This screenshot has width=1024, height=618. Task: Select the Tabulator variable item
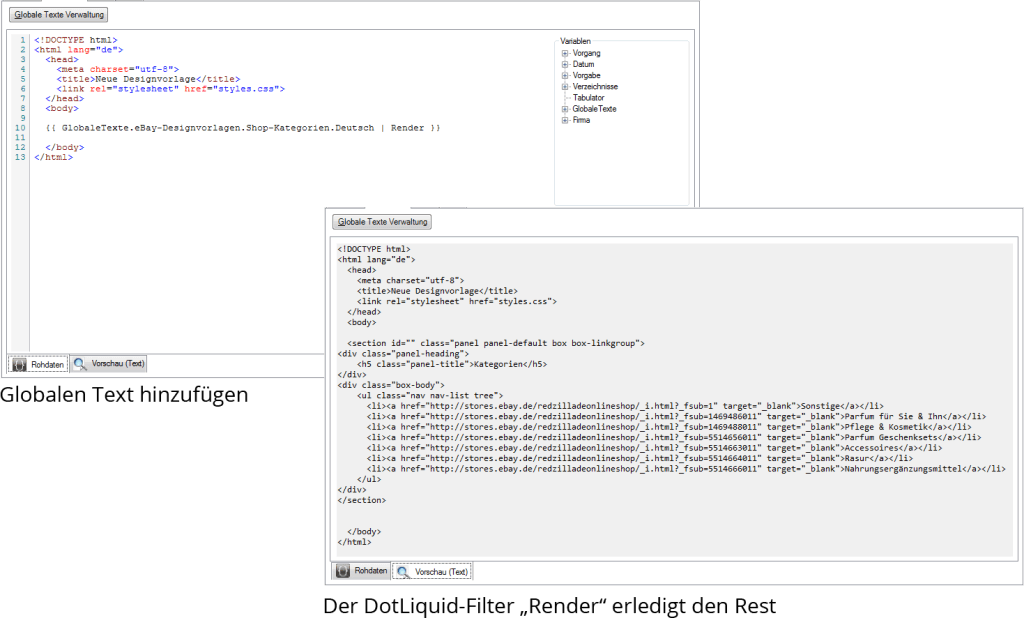point(588,98)
